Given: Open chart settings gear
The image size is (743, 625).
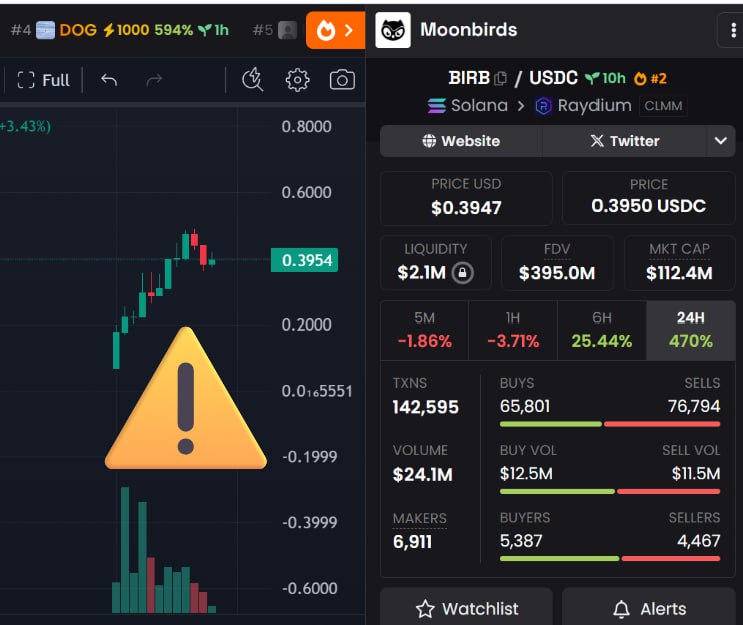Looking at the screenshot, I should click(x=298, y=80).
